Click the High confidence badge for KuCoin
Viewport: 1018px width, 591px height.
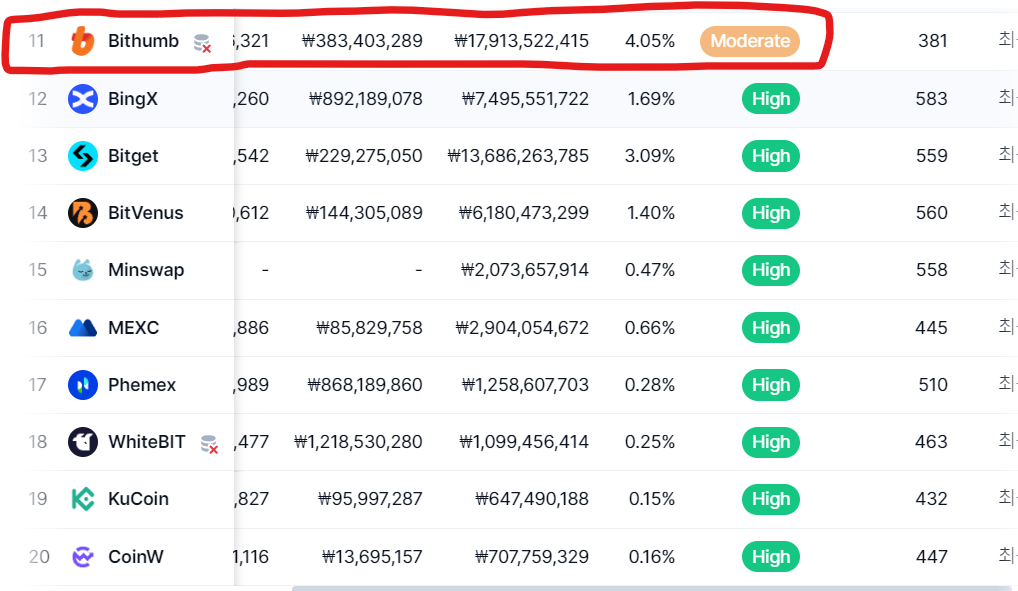(771, 499)
